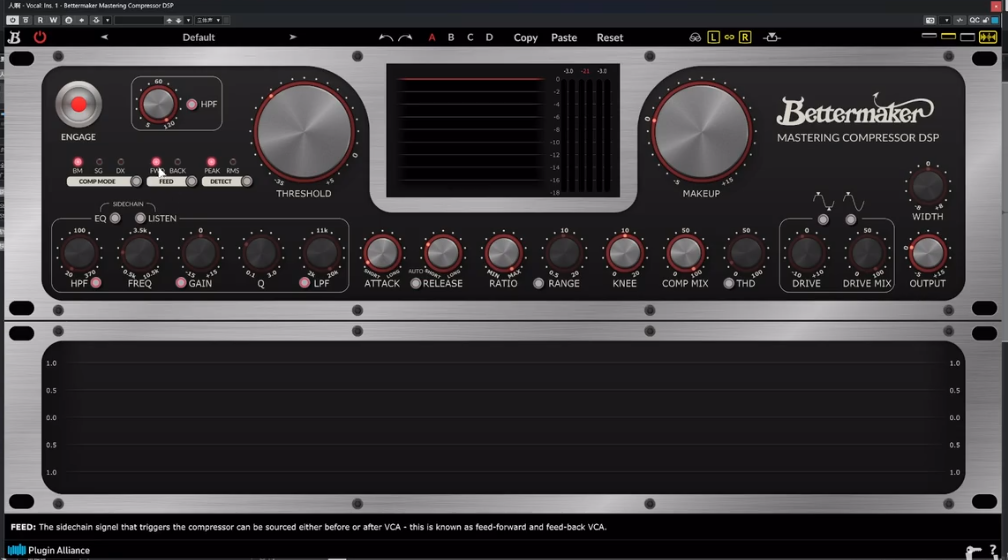
Task: Click the Reset button
Action: pyautogui.click(x=609, y=37)
